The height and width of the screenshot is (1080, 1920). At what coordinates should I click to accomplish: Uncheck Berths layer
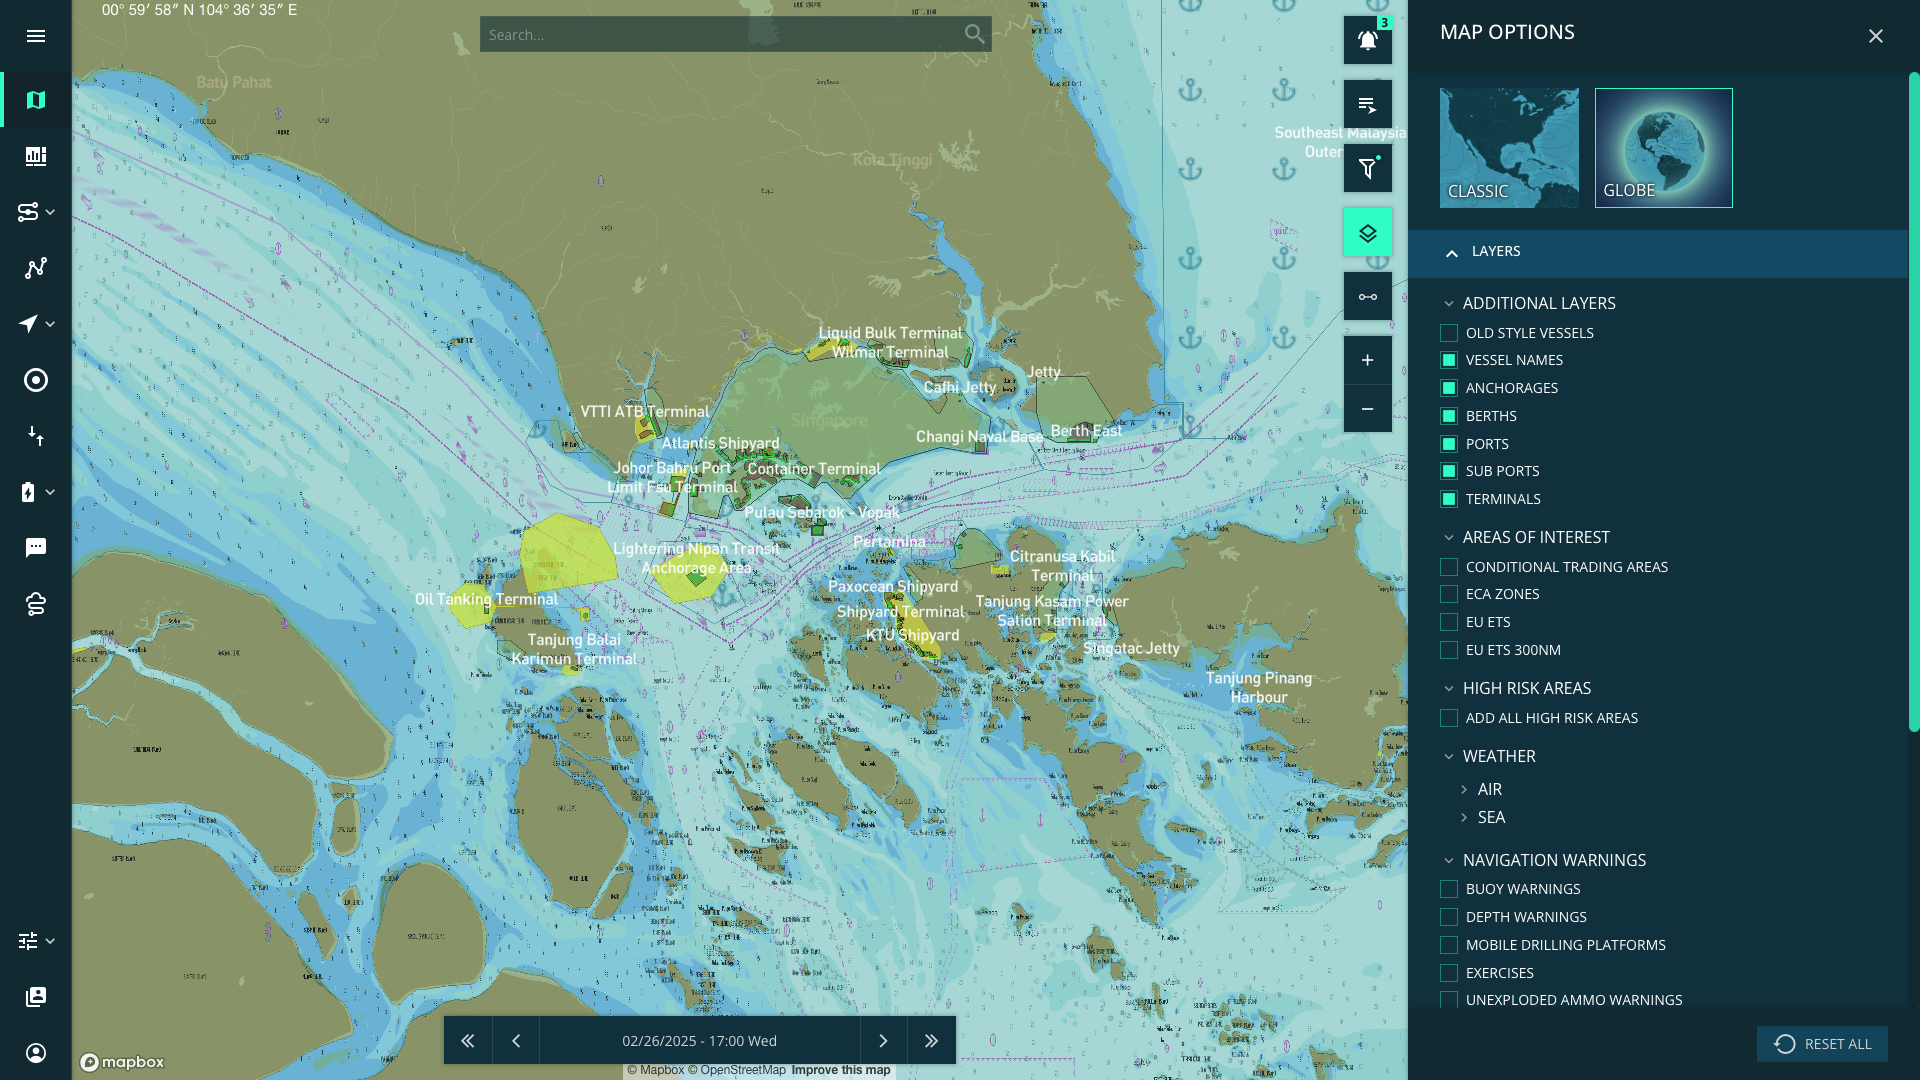(1448, 416)
